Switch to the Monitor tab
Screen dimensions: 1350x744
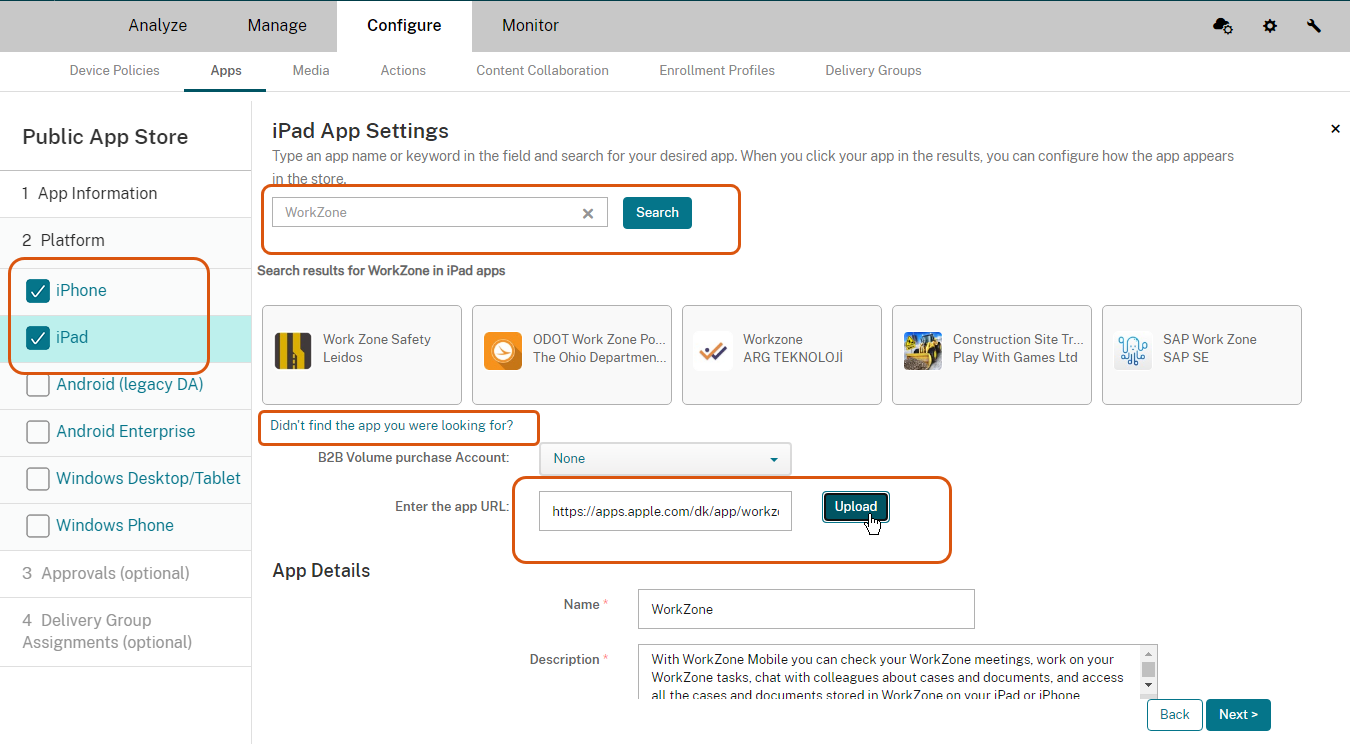[530, 26]
